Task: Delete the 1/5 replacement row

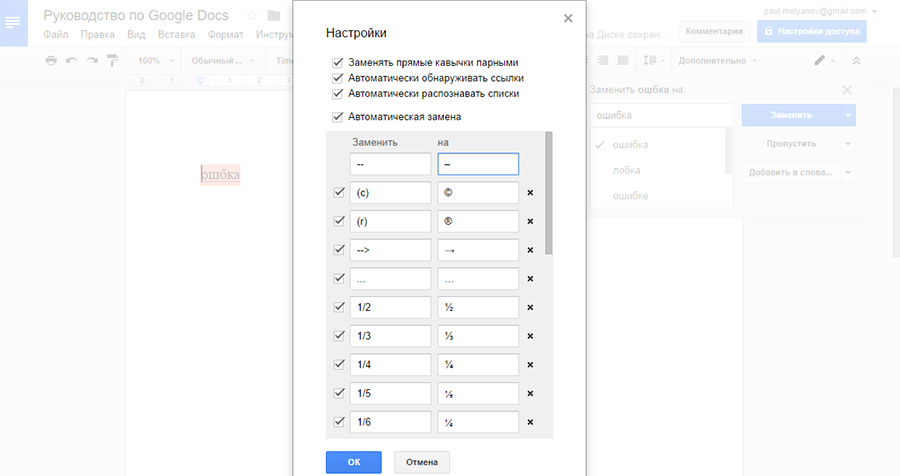Action: point(530,394)
